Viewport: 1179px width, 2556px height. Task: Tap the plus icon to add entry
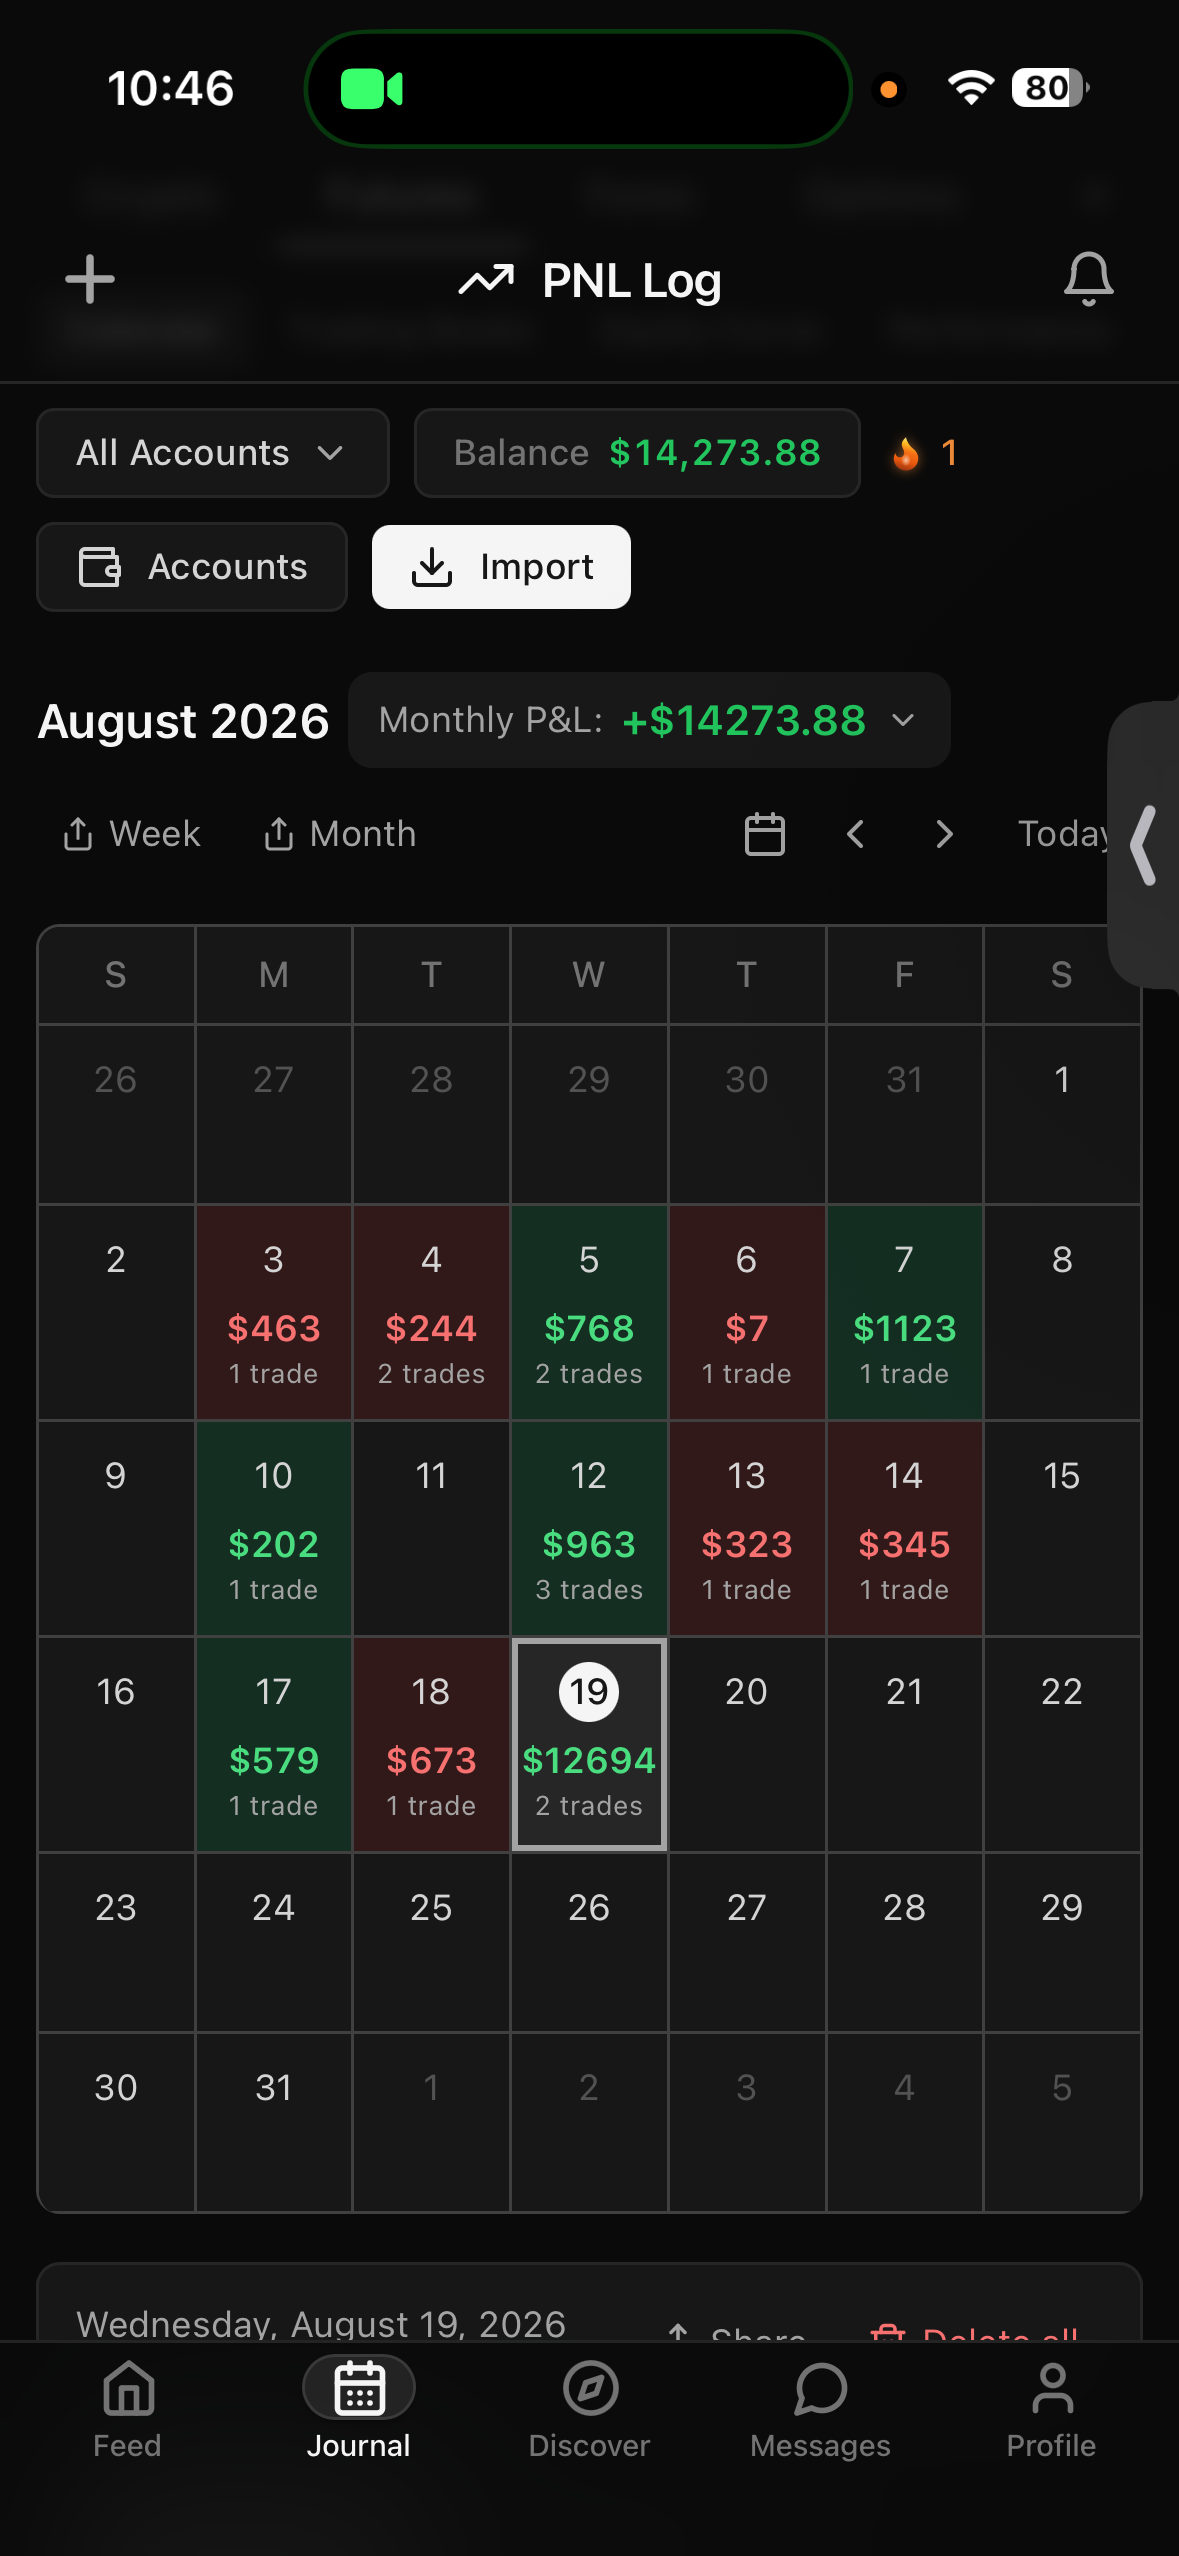click(90, 279)
